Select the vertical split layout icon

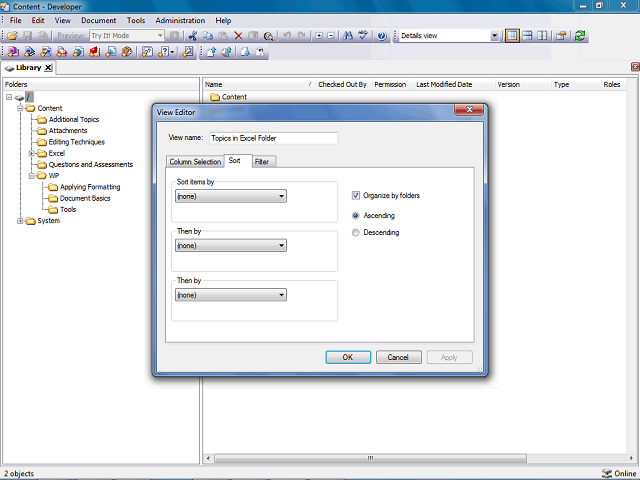(542, 36)
